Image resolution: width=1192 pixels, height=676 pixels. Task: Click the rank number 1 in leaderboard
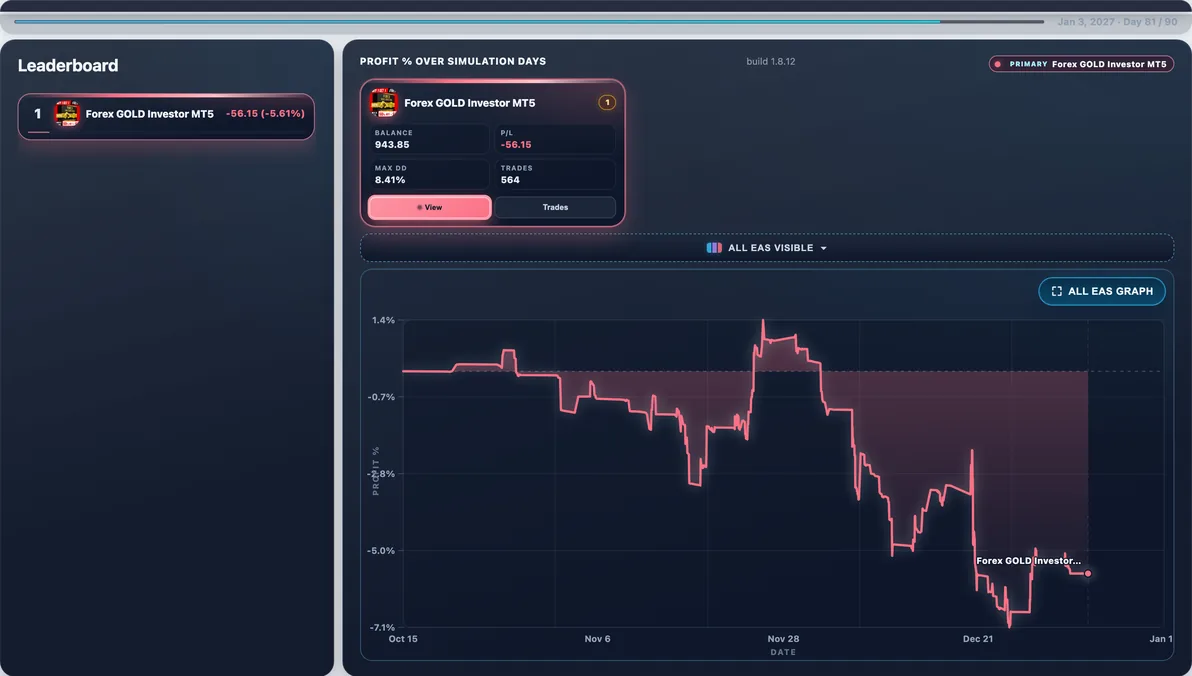coord(37,113)
